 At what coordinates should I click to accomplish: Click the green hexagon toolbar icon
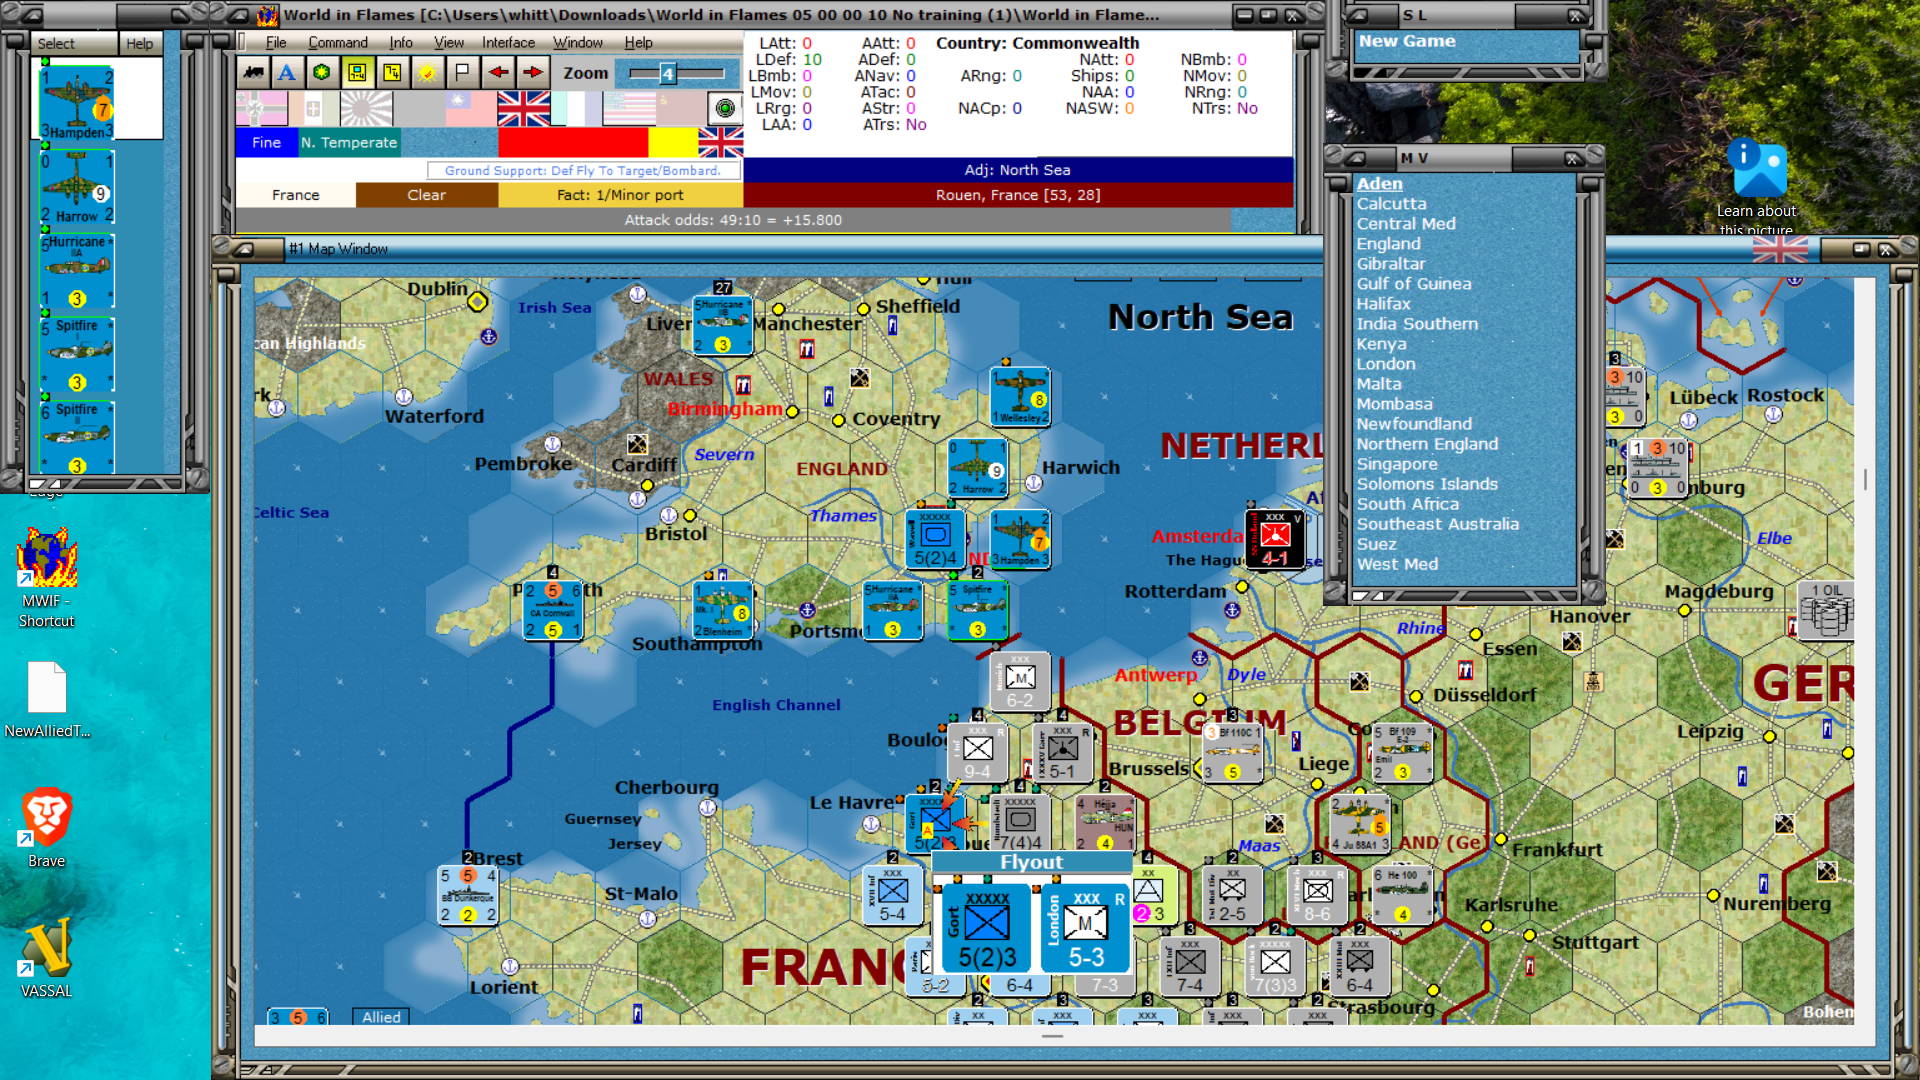pos(321,72)
